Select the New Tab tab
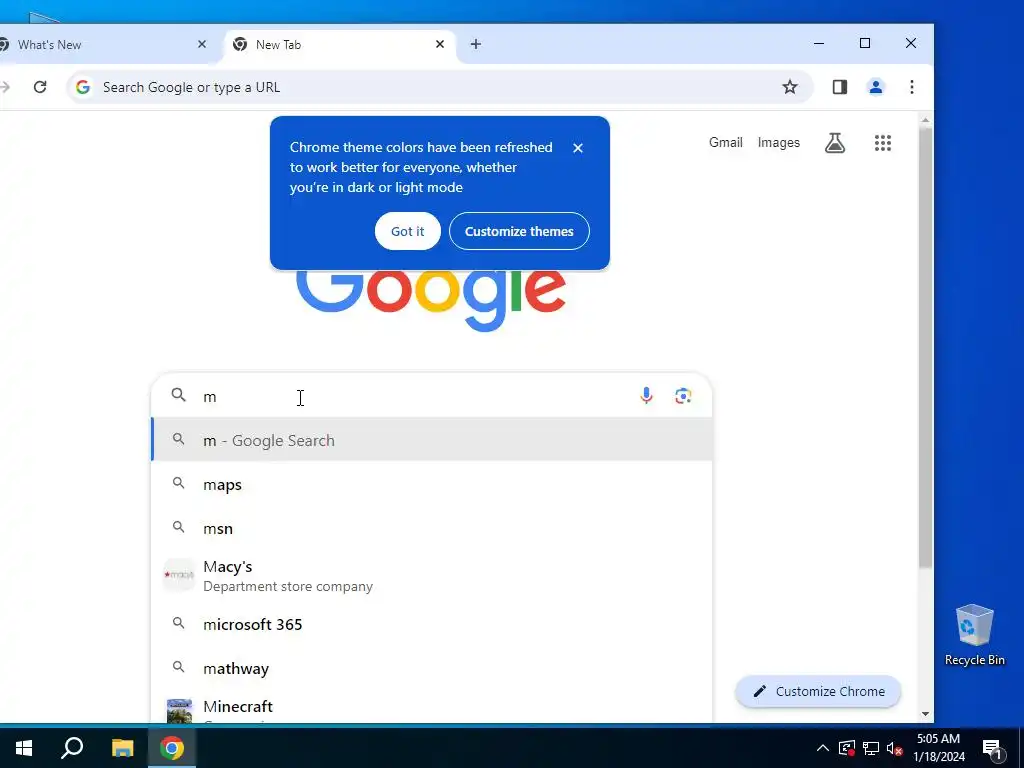This screenshot has height=768, width=1024. click(x=339, y=44)
